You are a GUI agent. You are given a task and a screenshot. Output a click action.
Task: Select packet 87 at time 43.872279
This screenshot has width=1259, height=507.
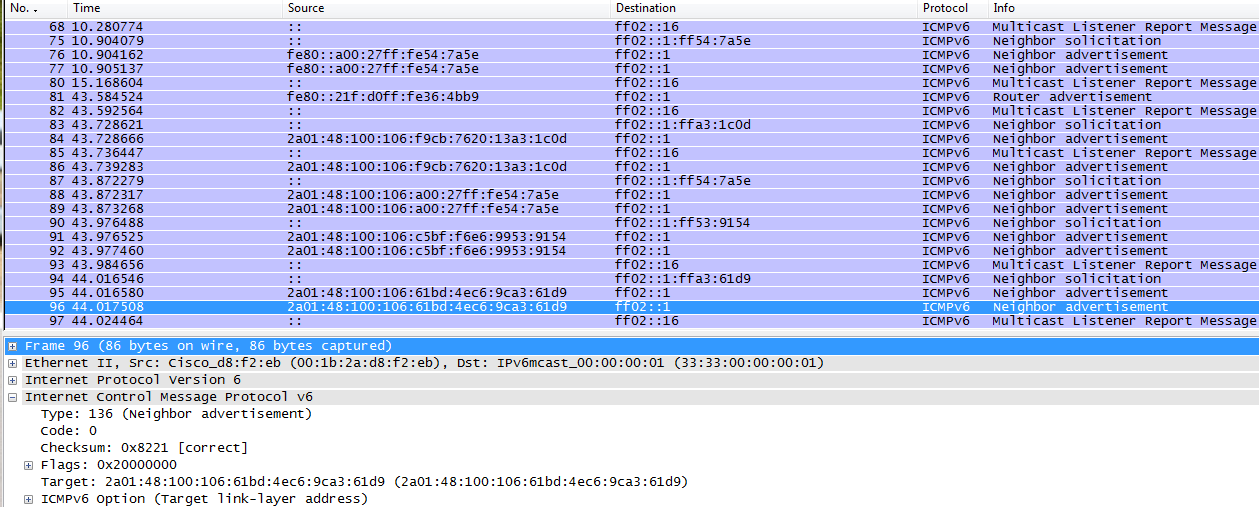pyautogui.click(x=630, y=181)
